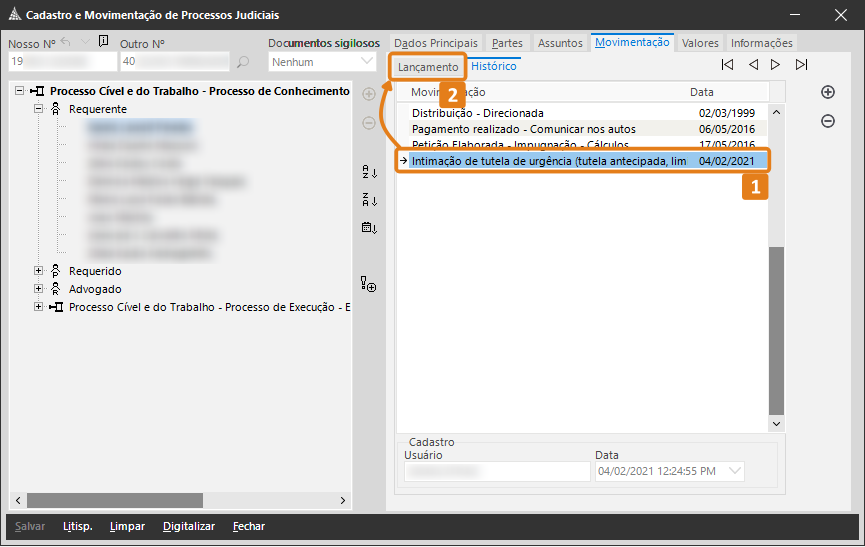Click the magnifier search icon beside Outro Nº
865x547 pixels.
(243, 62)
